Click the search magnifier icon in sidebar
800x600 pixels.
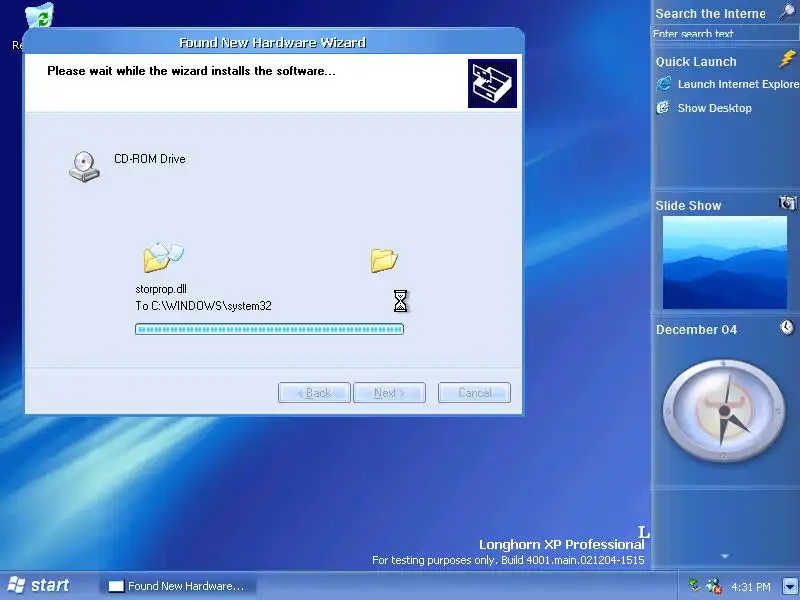point(787,12)
